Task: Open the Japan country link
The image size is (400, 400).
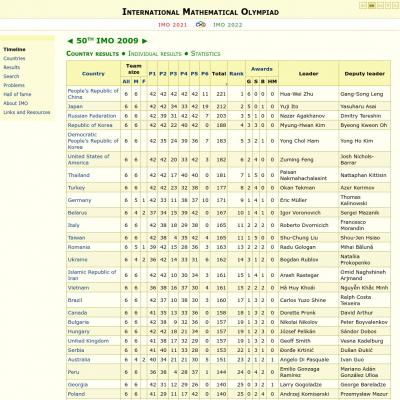Action: [75, 106]
